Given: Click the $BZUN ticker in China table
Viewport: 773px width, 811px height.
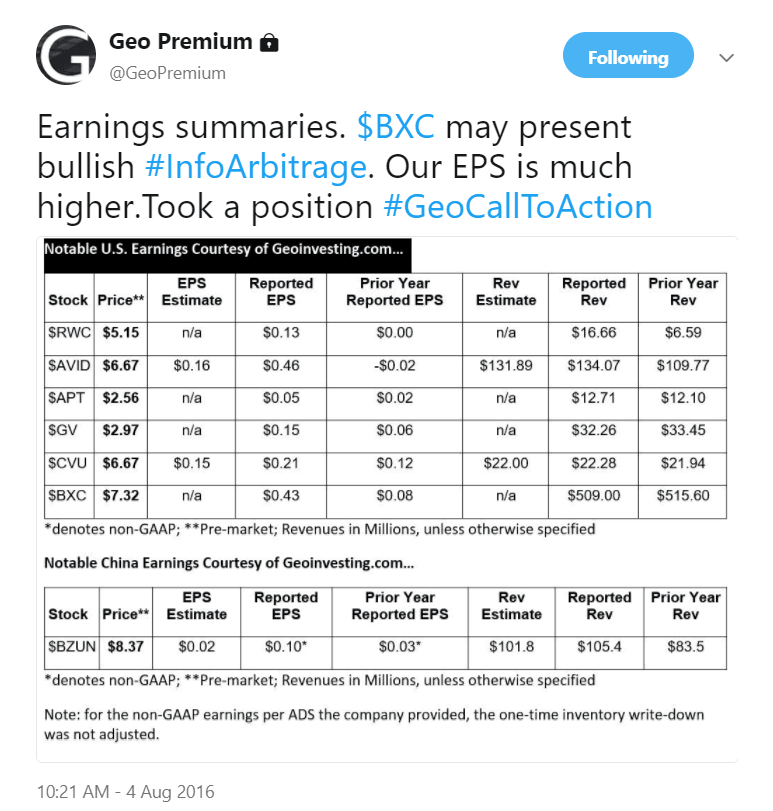Looking at the screenshot, I should pos(71,647).
